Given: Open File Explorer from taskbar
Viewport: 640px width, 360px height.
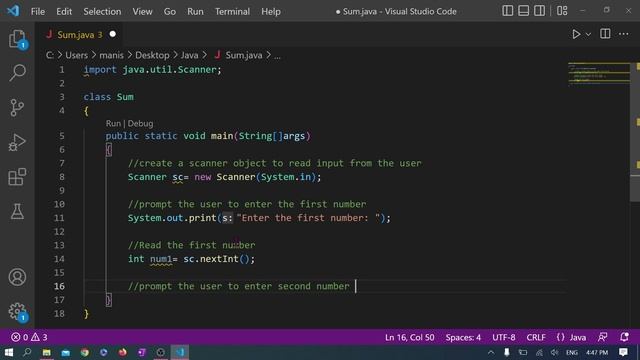Looking at the screenshot, I should 47,352.
